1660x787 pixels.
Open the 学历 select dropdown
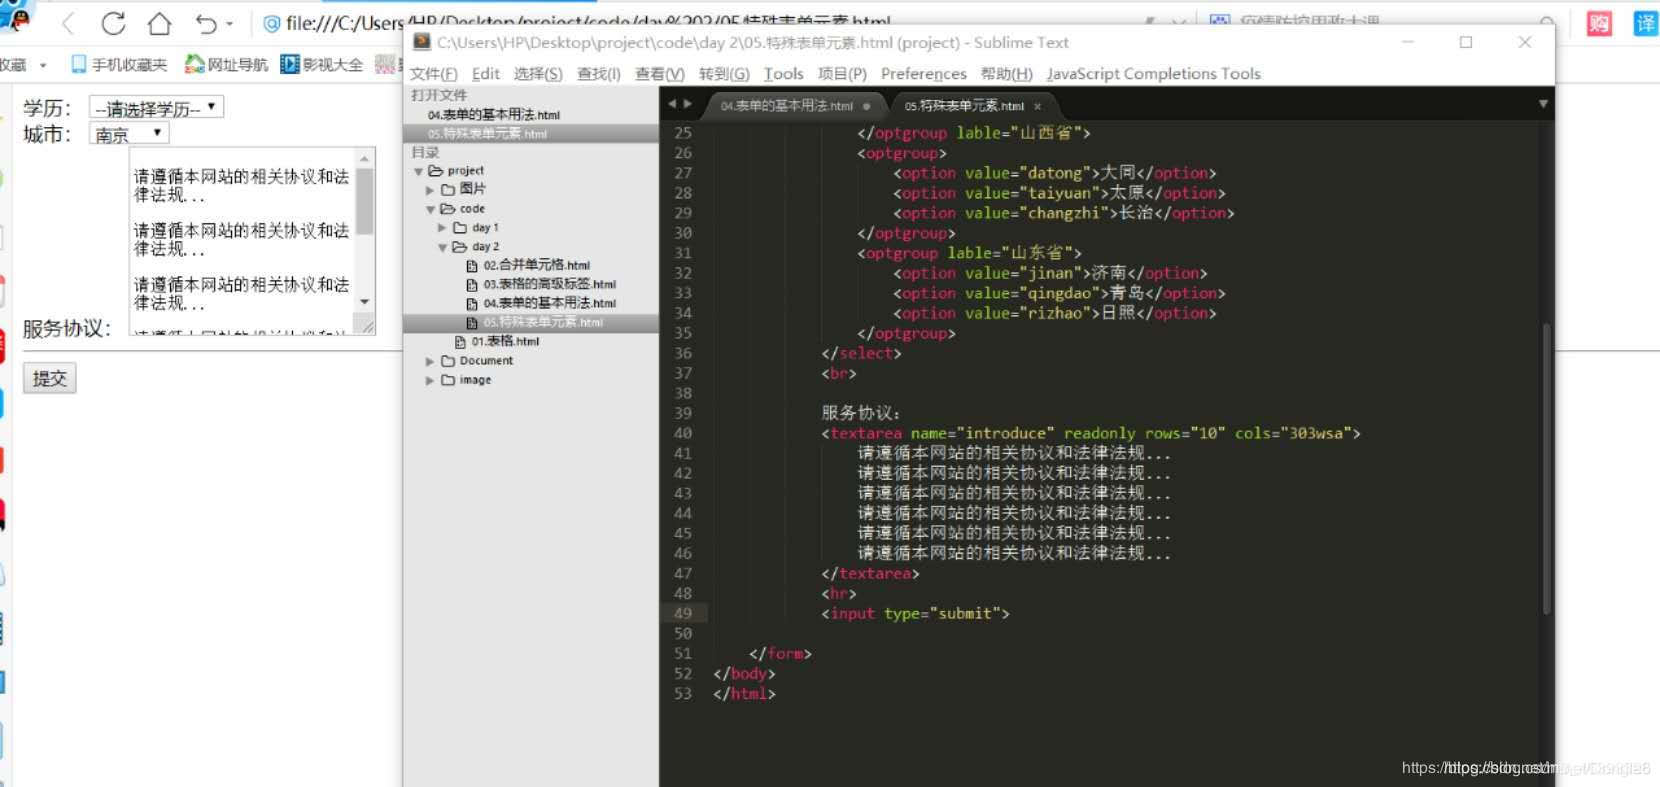156,107
